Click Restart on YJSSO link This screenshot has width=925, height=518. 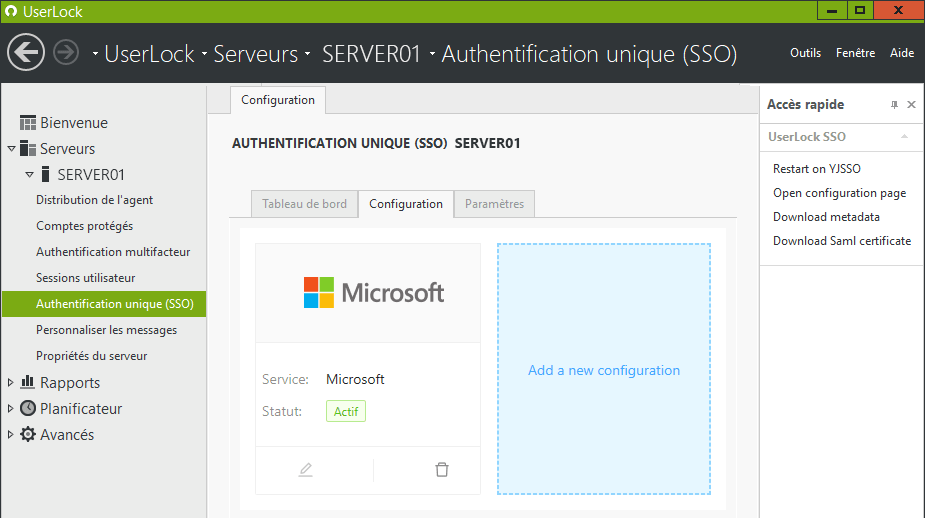(816, 169)
